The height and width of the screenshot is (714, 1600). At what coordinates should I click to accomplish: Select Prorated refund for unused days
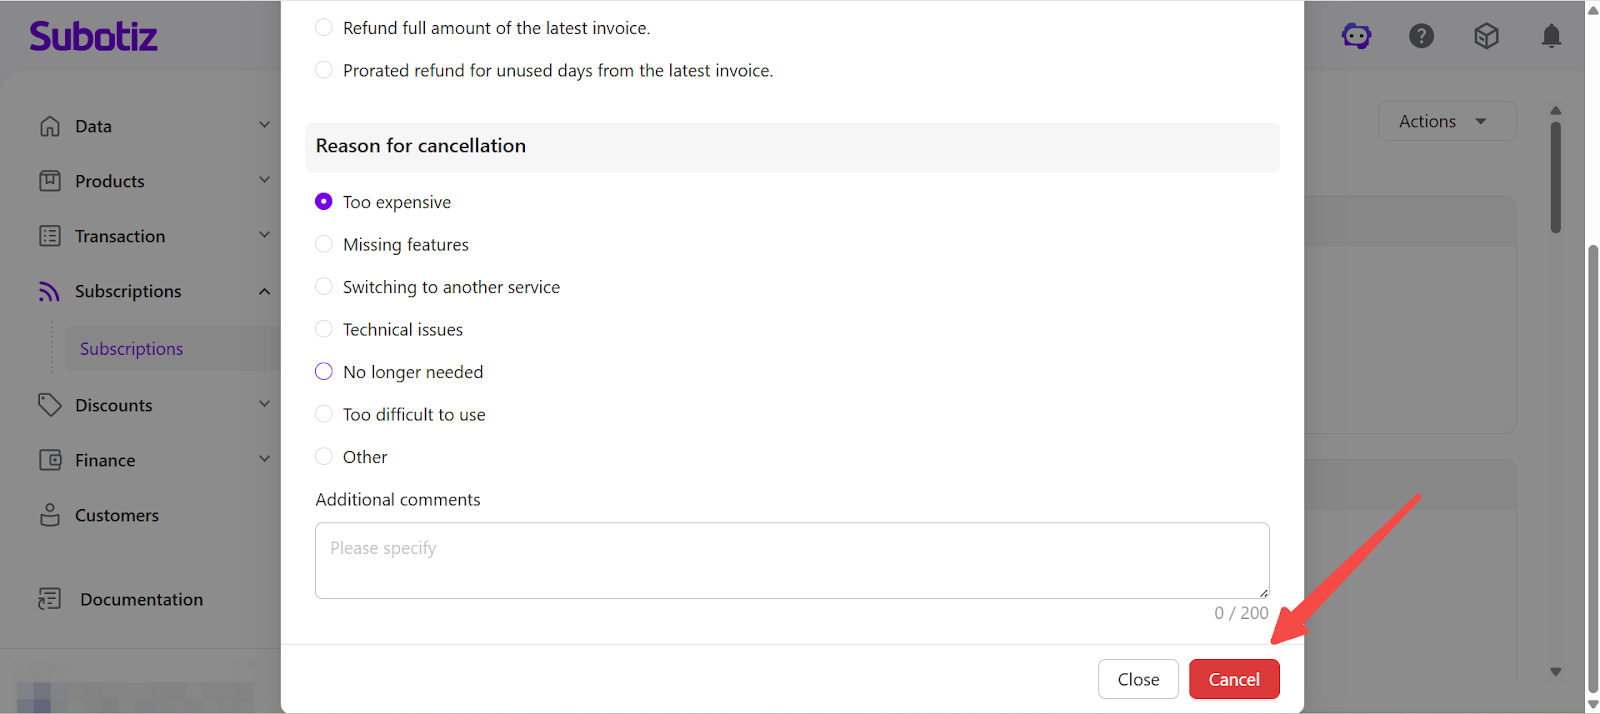point(324,70)
